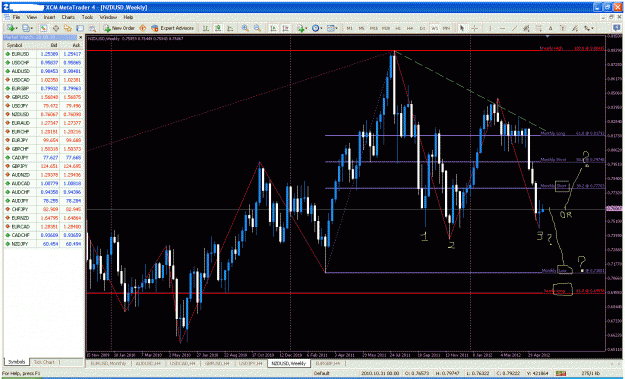Select NZDJPY in Market Watch

pos(43,244)
